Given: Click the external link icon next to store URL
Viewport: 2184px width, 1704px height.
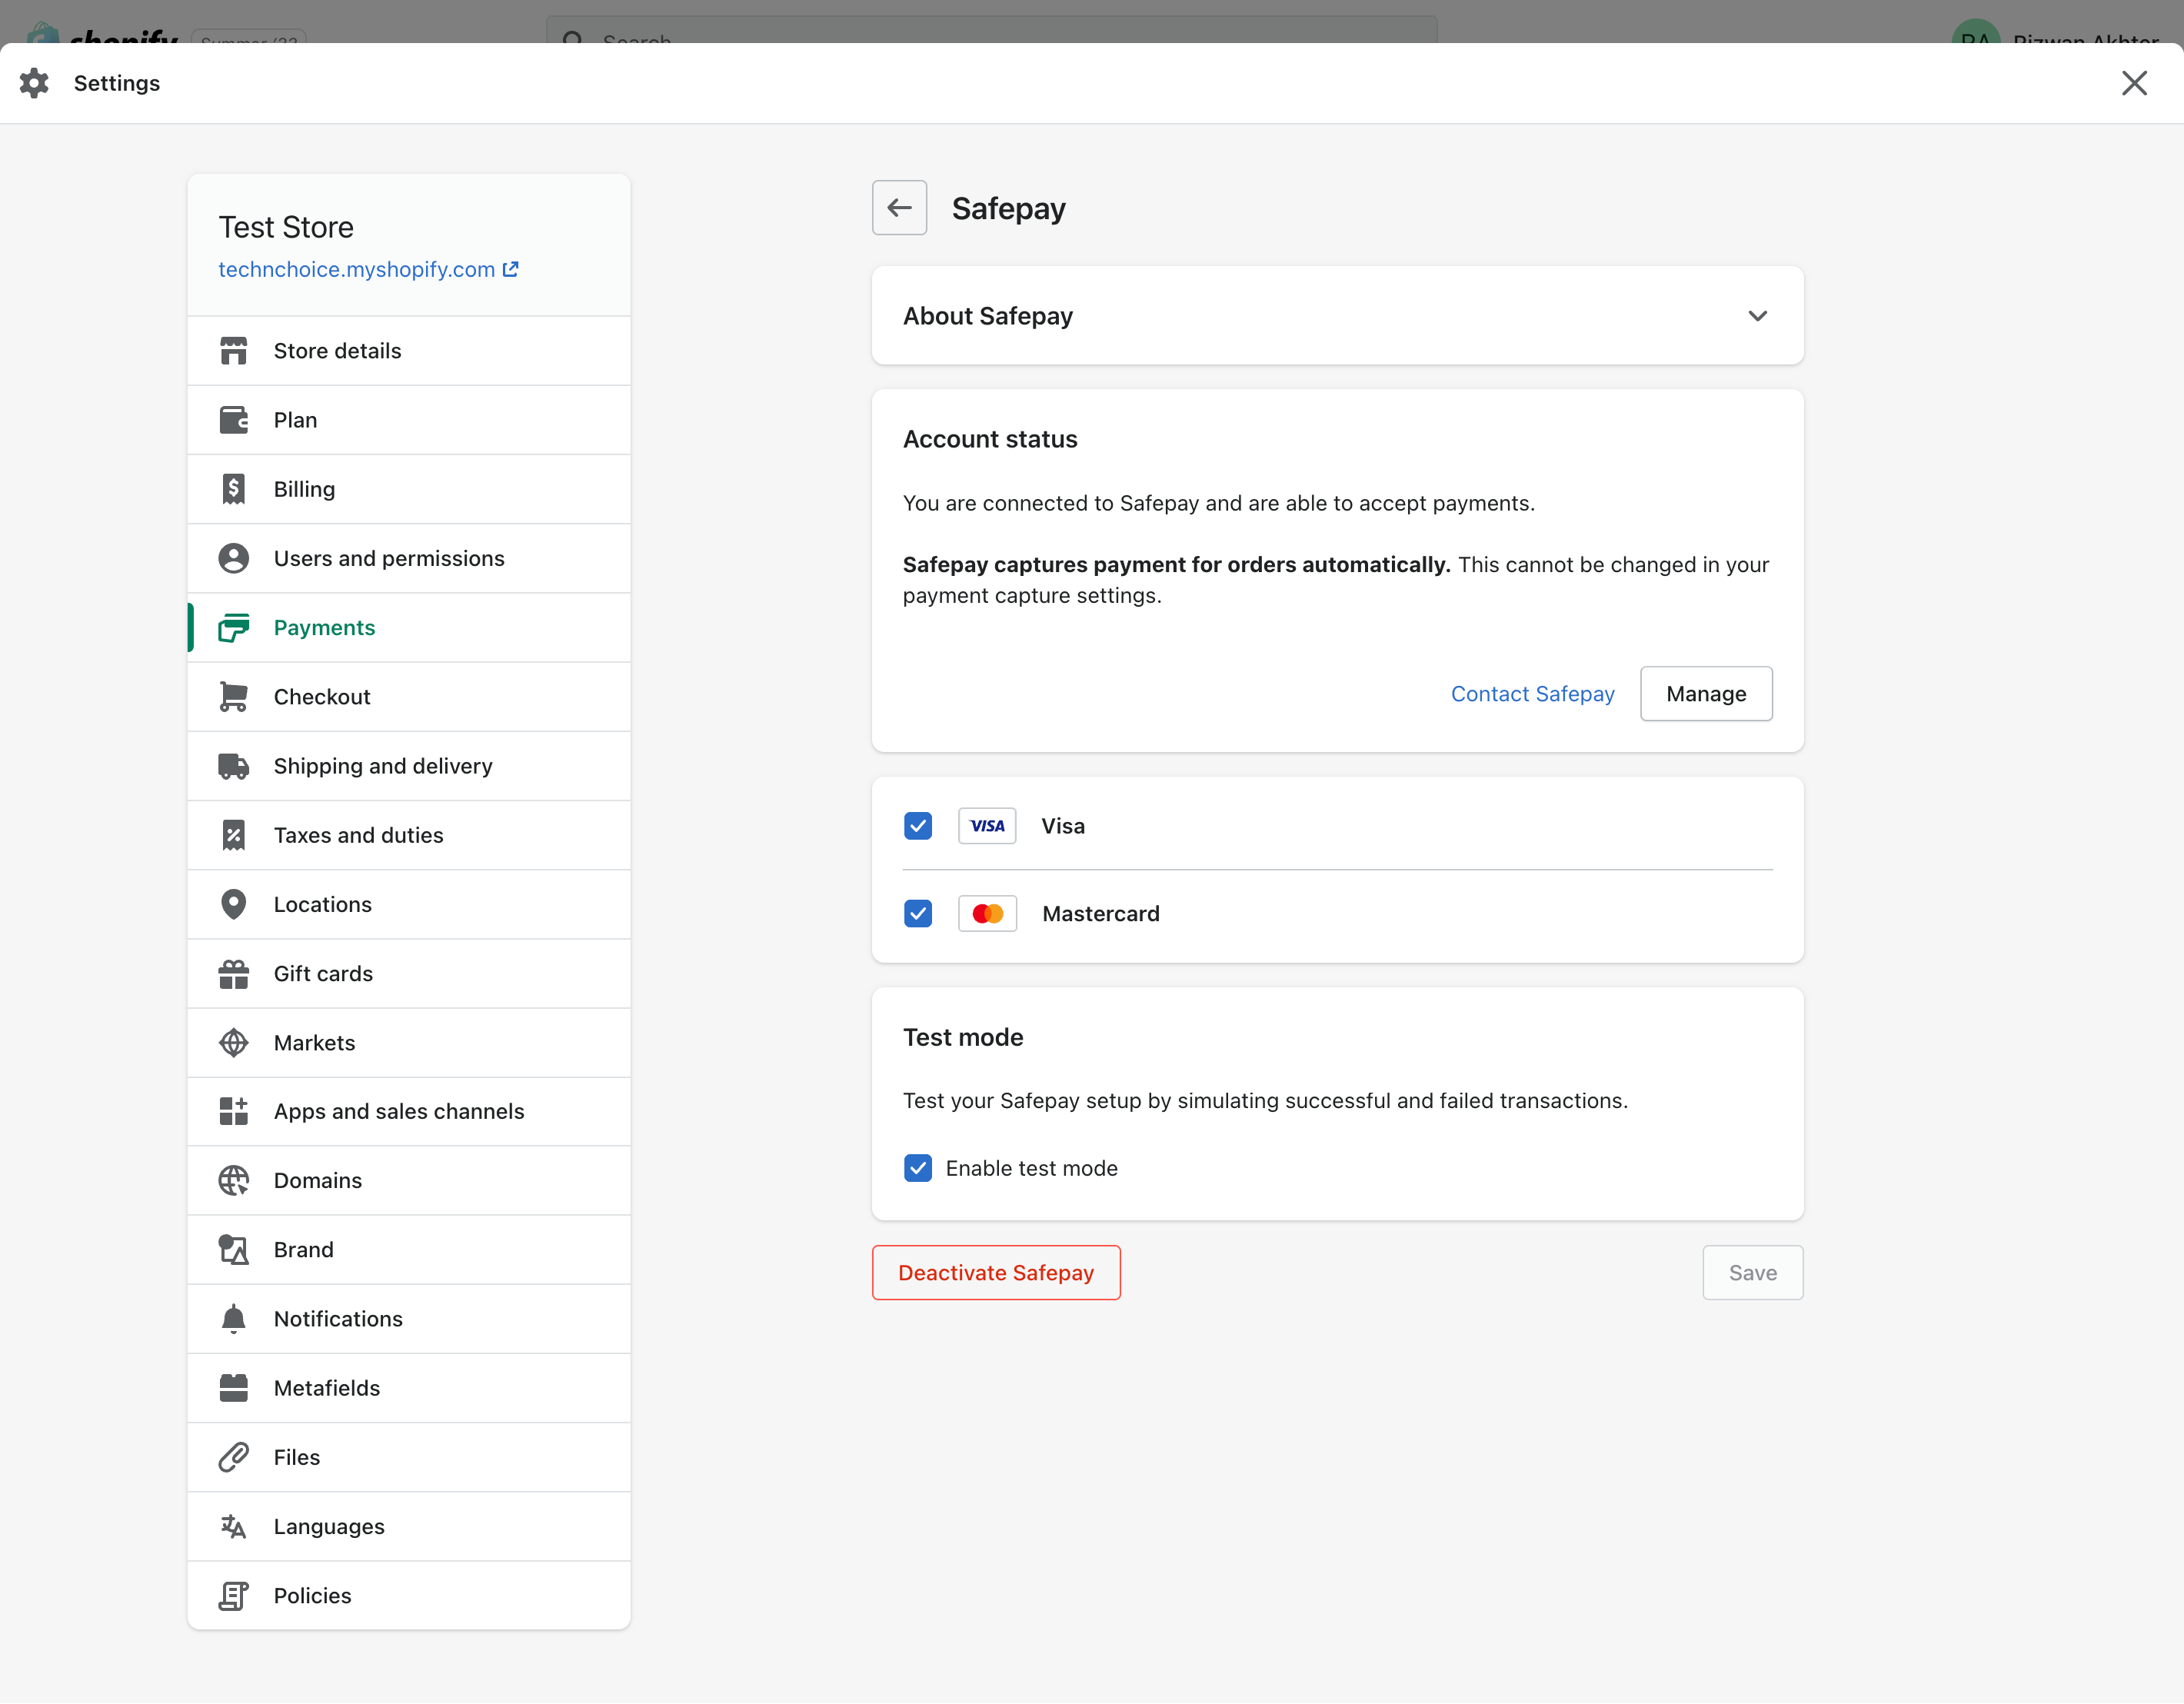Looking at the screenshot, I should click(x=510, y=269).
